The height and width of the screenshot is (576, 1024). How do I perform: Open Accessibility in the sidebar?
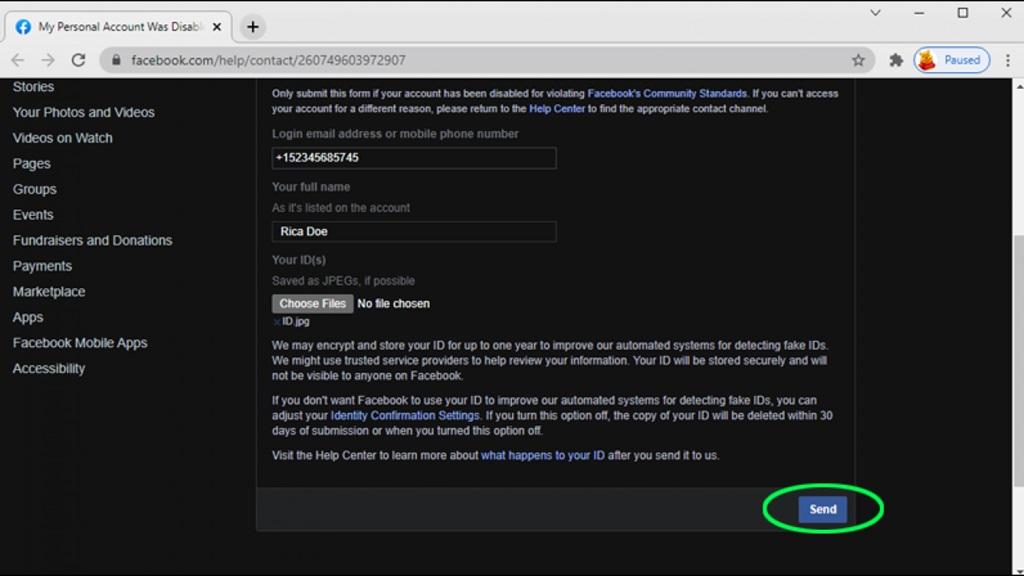[x=49, y=368]
